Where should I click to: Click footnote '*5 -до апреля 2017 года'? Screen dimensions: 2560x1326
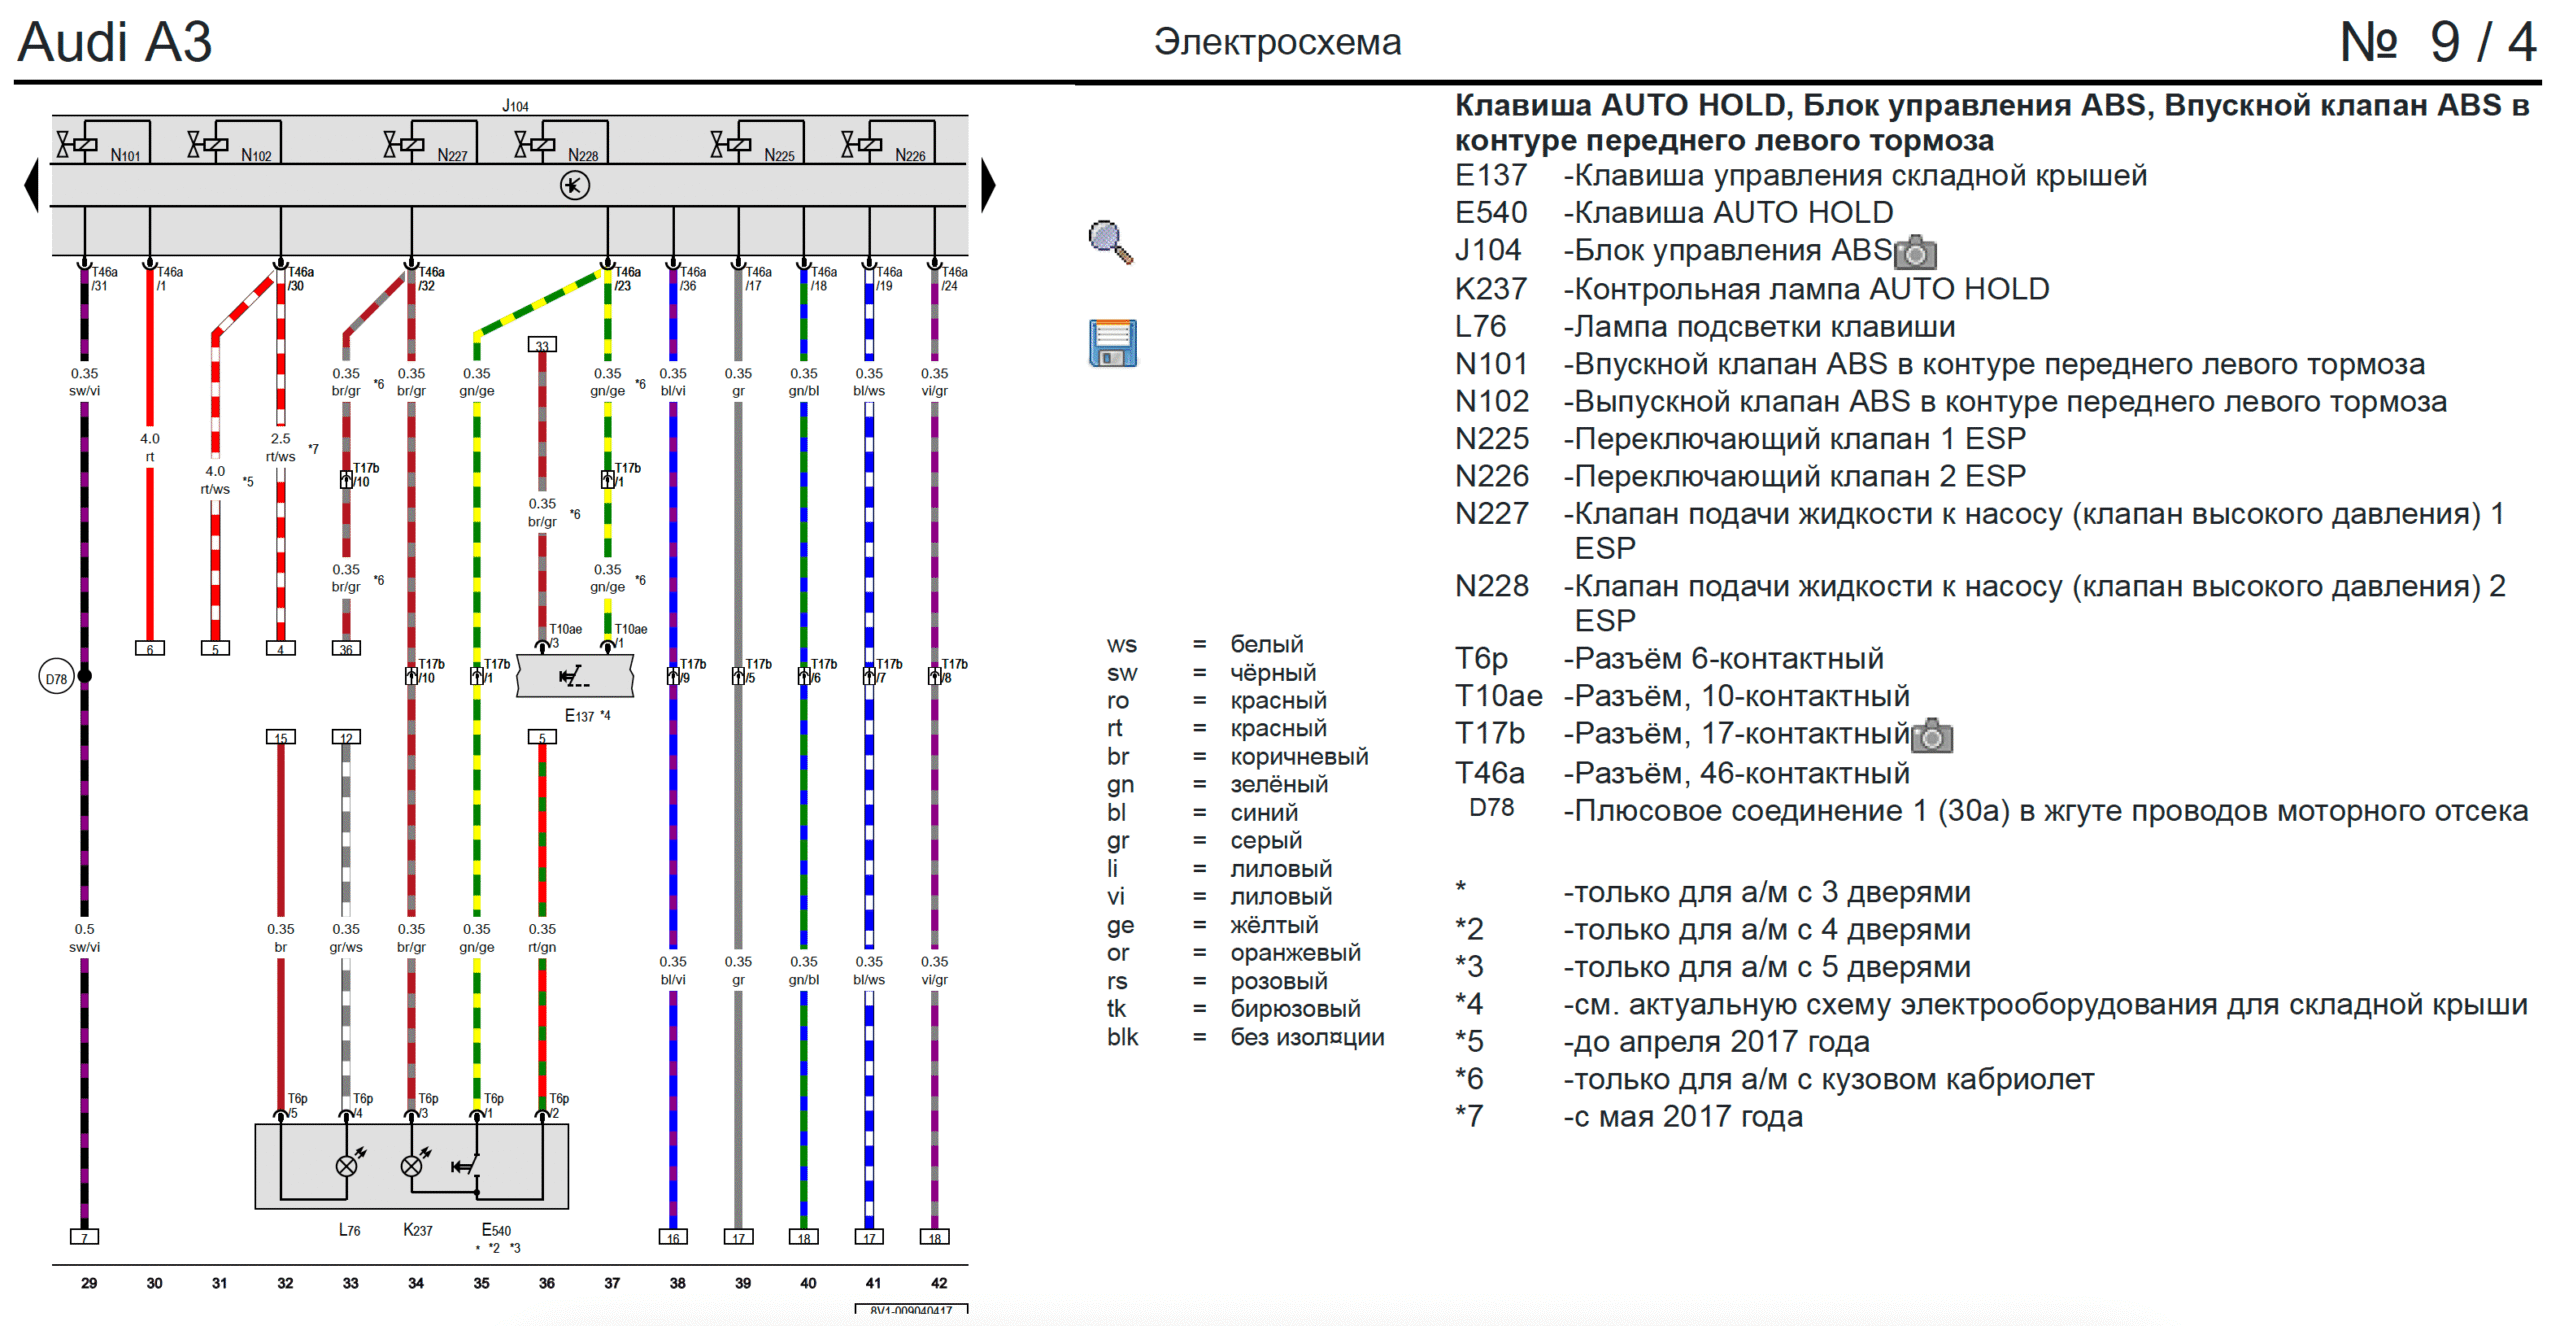click(1662, 1042)
